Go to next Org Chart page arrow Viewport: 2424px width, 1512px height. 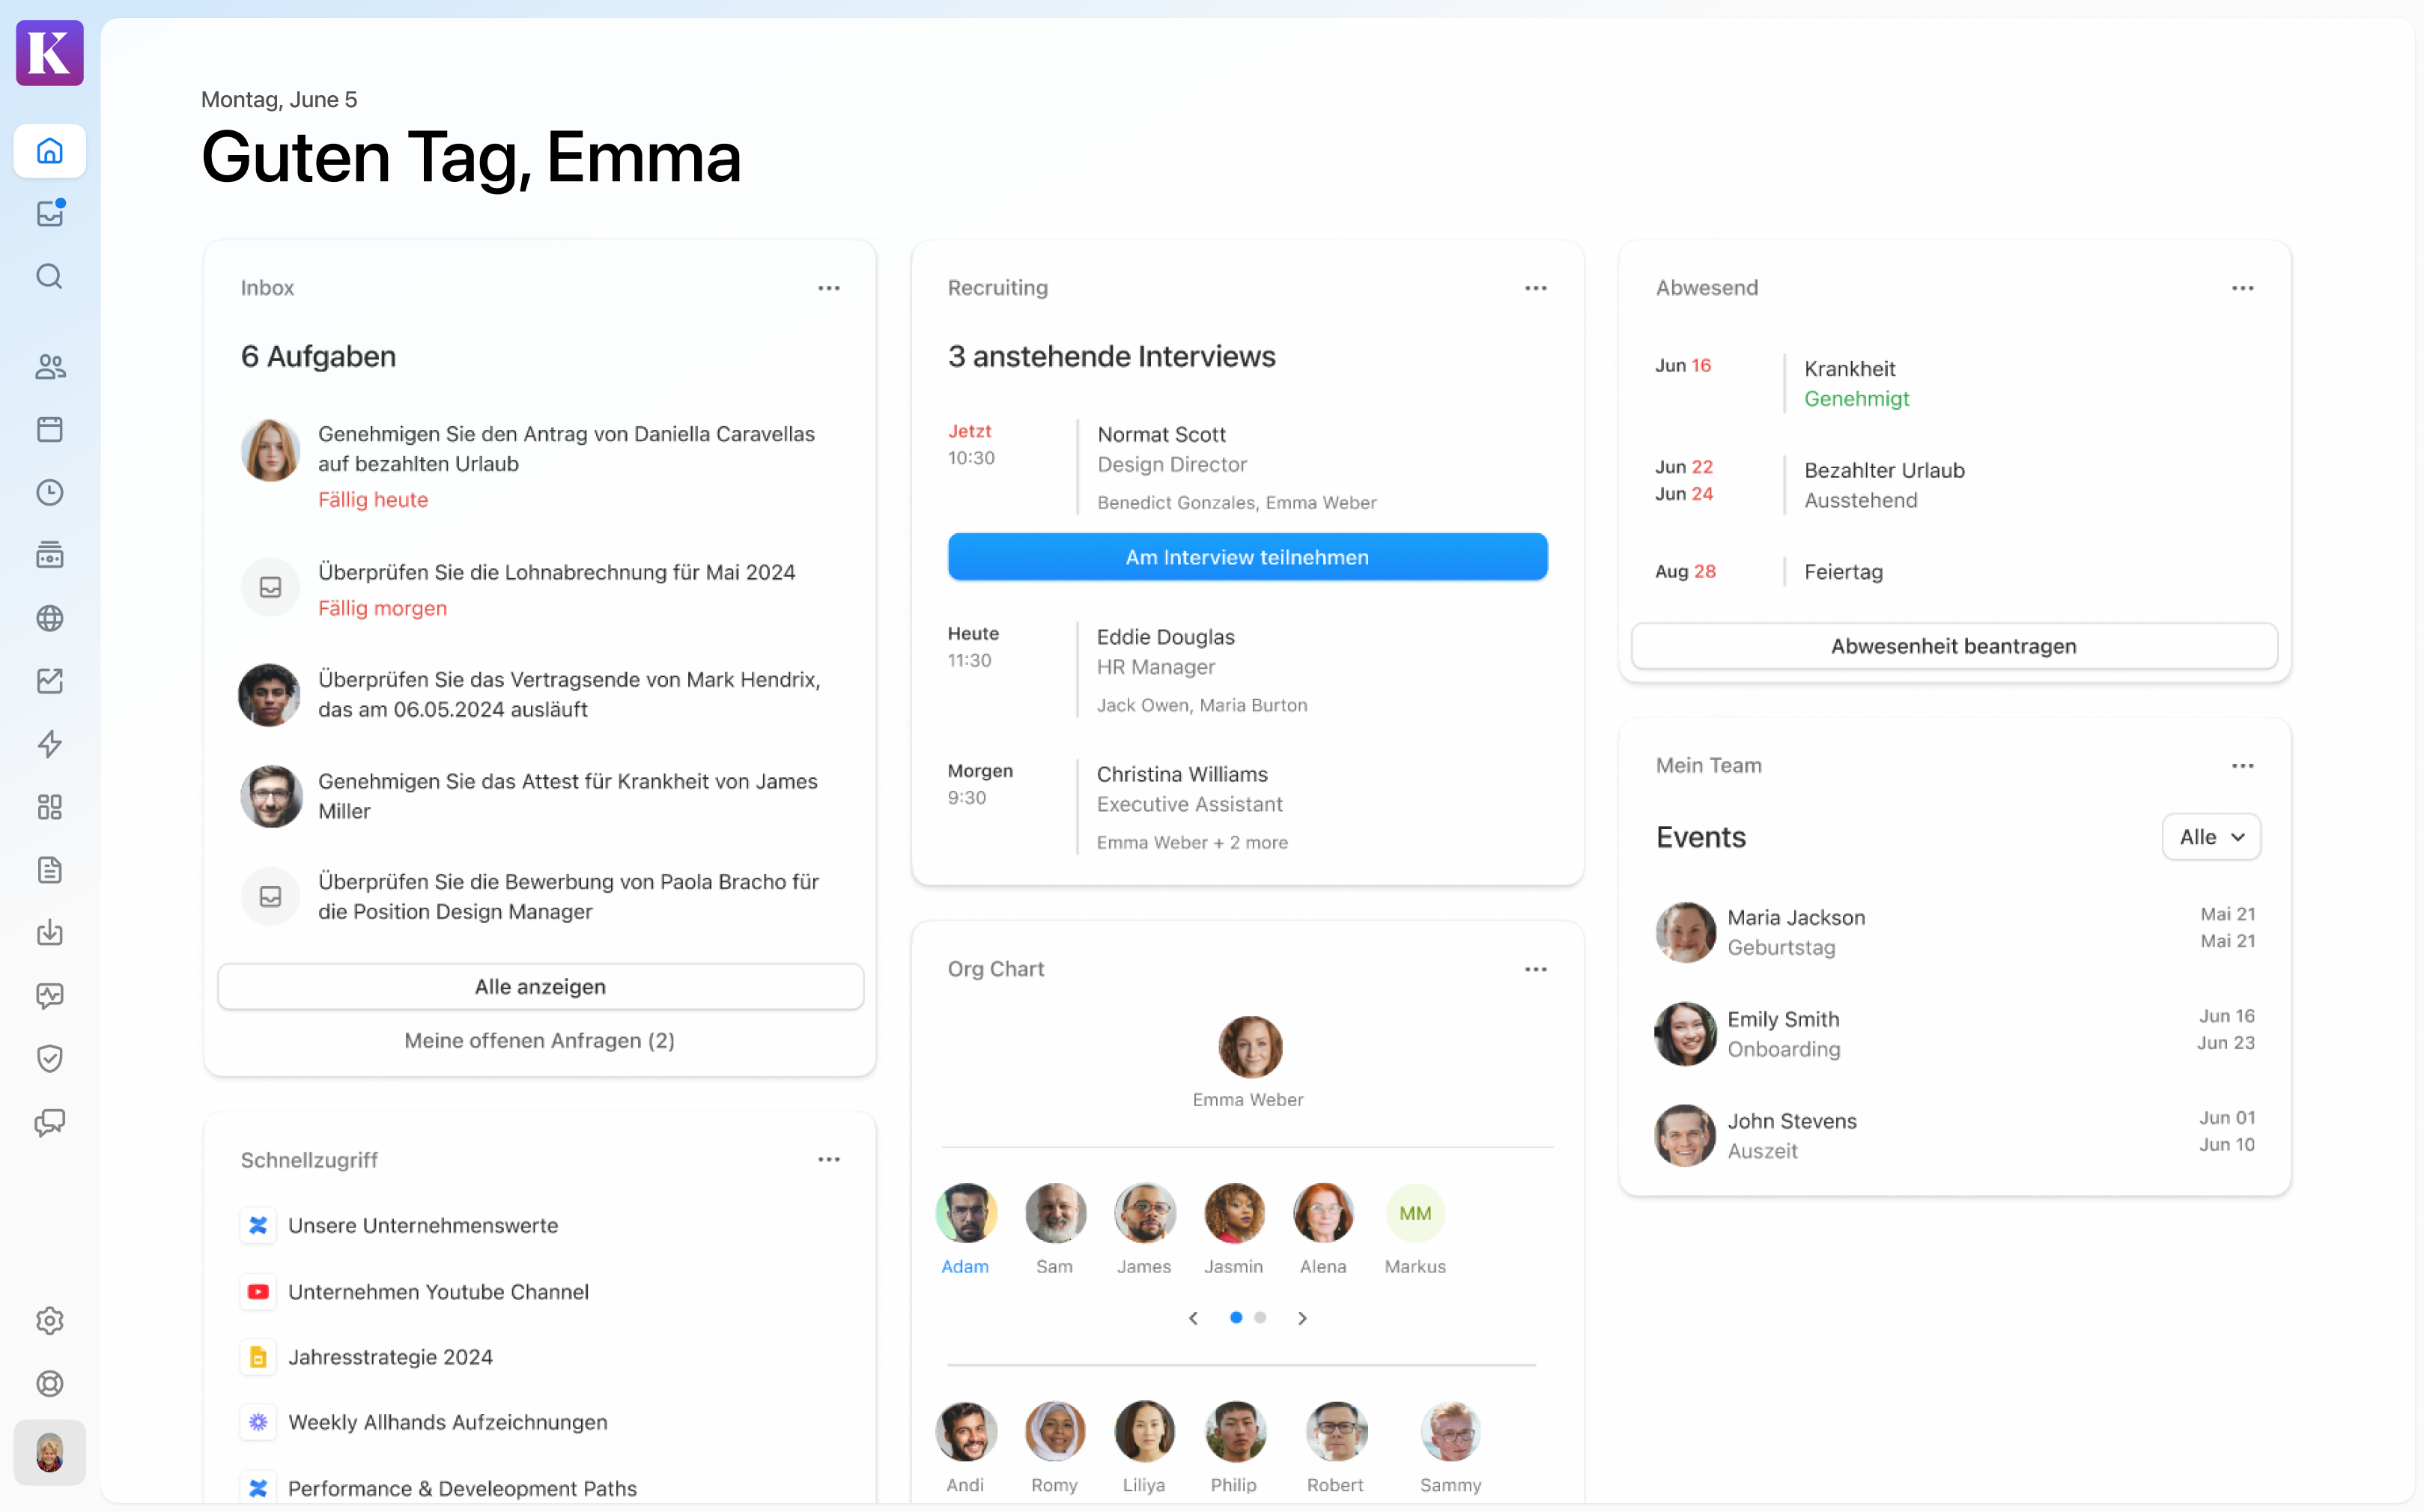coord(1302,1319)
